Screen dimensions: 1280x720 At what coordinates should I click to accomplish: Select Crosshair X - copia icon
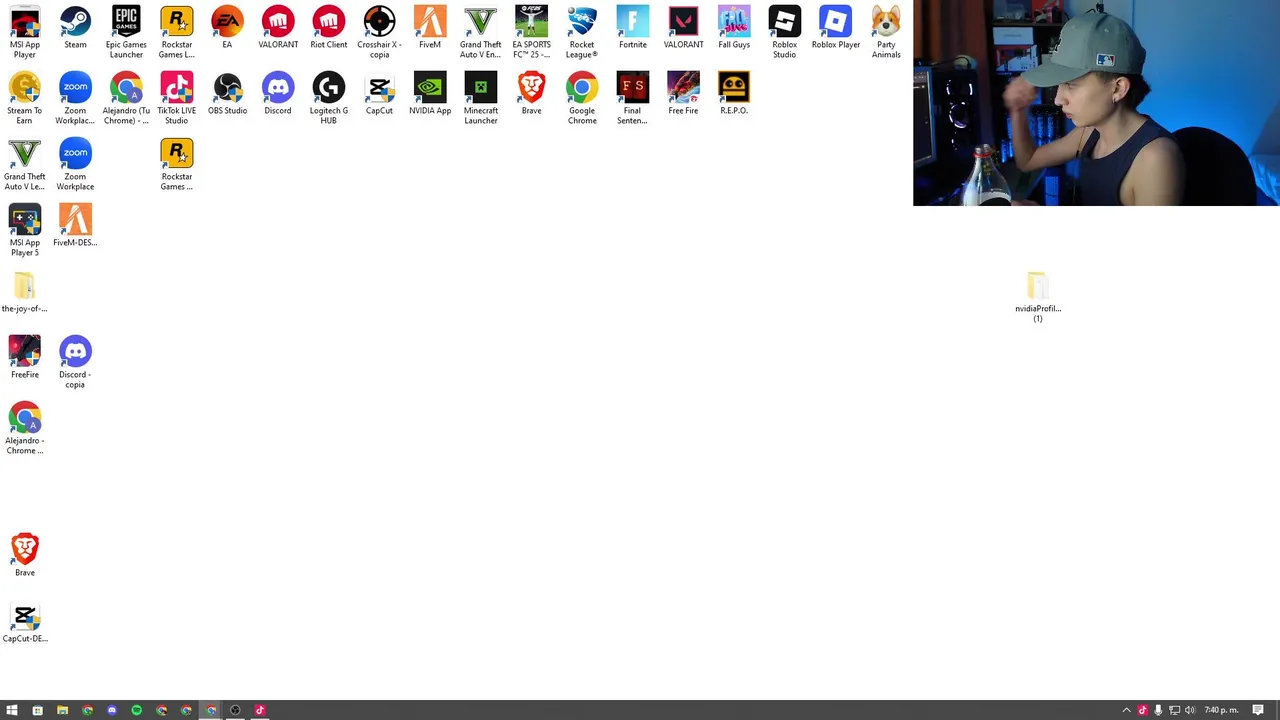379,32
